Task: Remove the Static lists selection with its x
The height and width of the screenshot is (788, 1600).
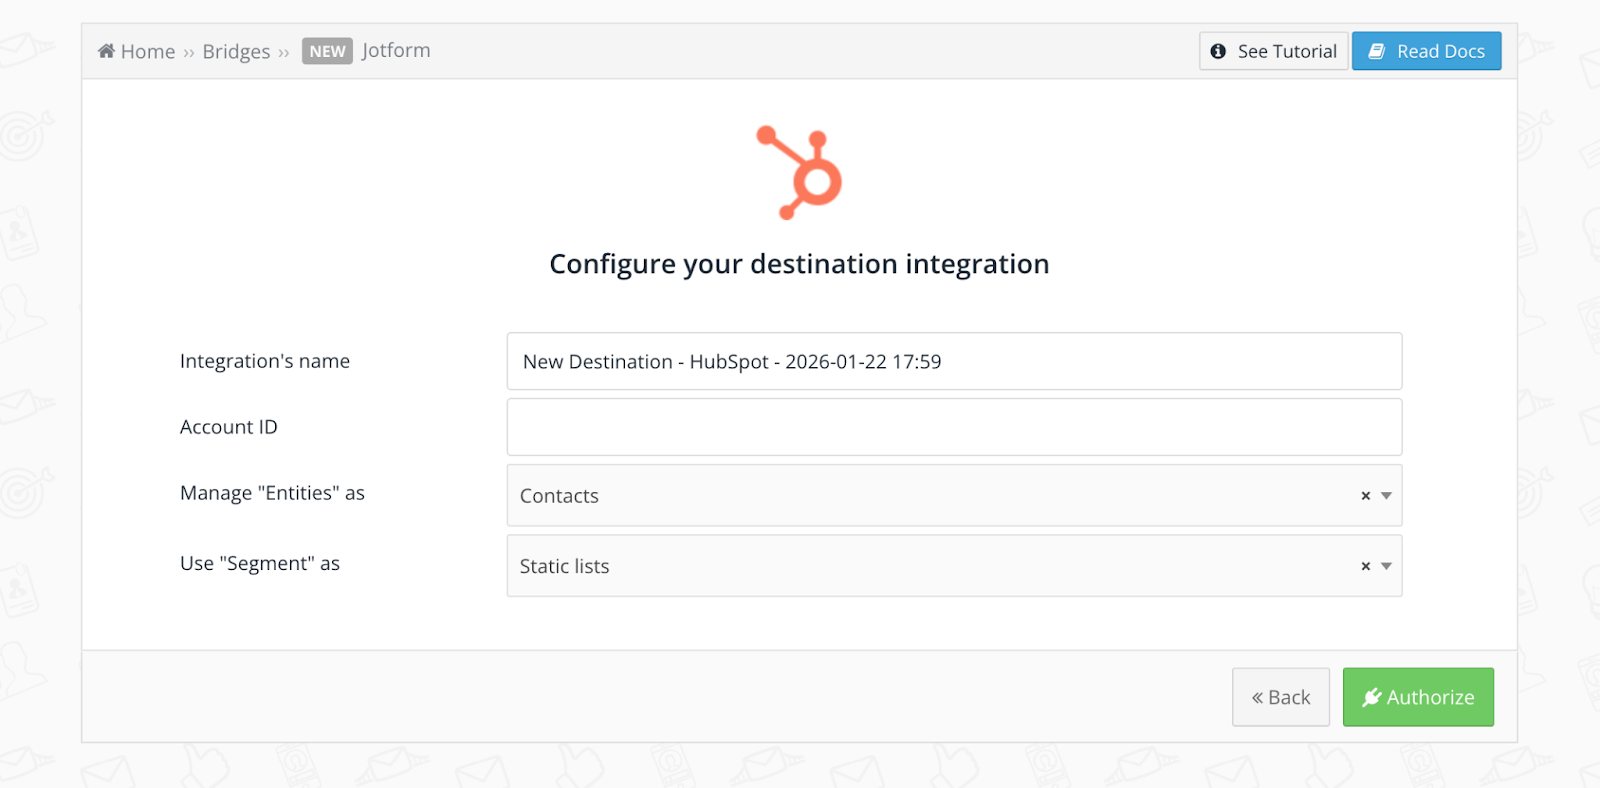Action: point(1365,566)
